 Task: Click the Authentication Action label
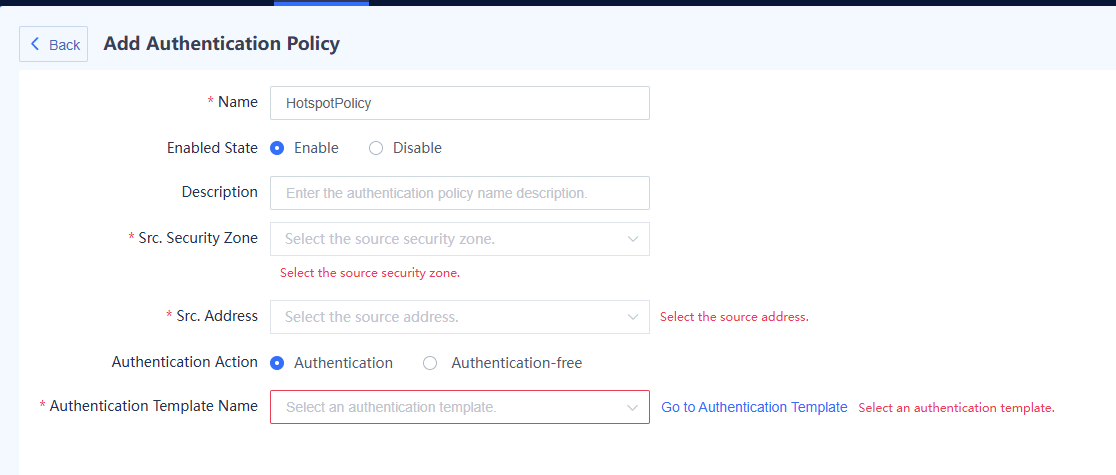point(185,362)
